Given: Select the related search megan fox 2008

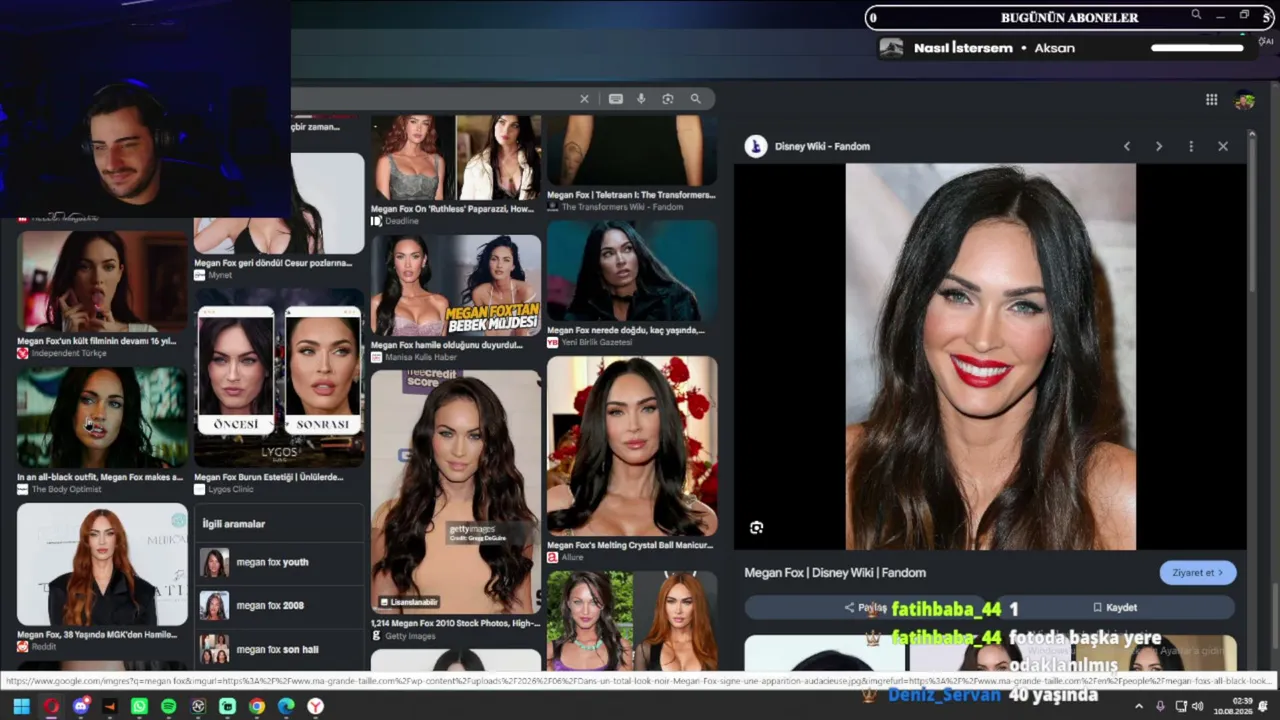Looking at the screenshot, I should point(279,605).
